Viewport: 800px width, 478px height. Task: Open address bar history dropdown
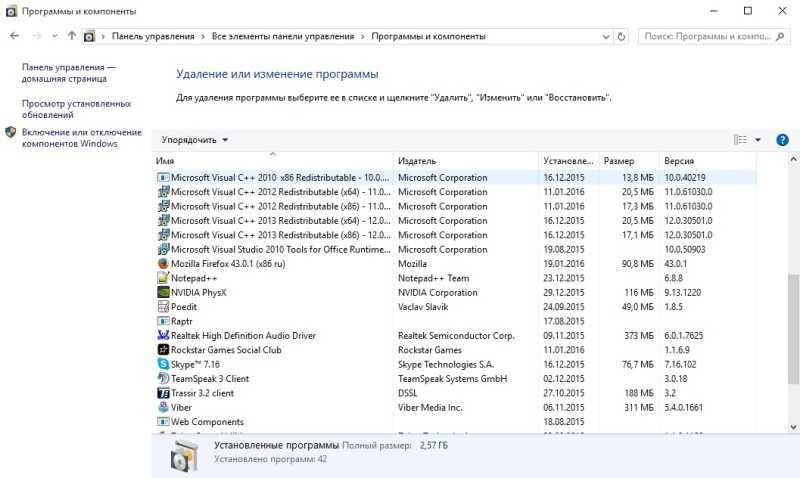(606, 37)
